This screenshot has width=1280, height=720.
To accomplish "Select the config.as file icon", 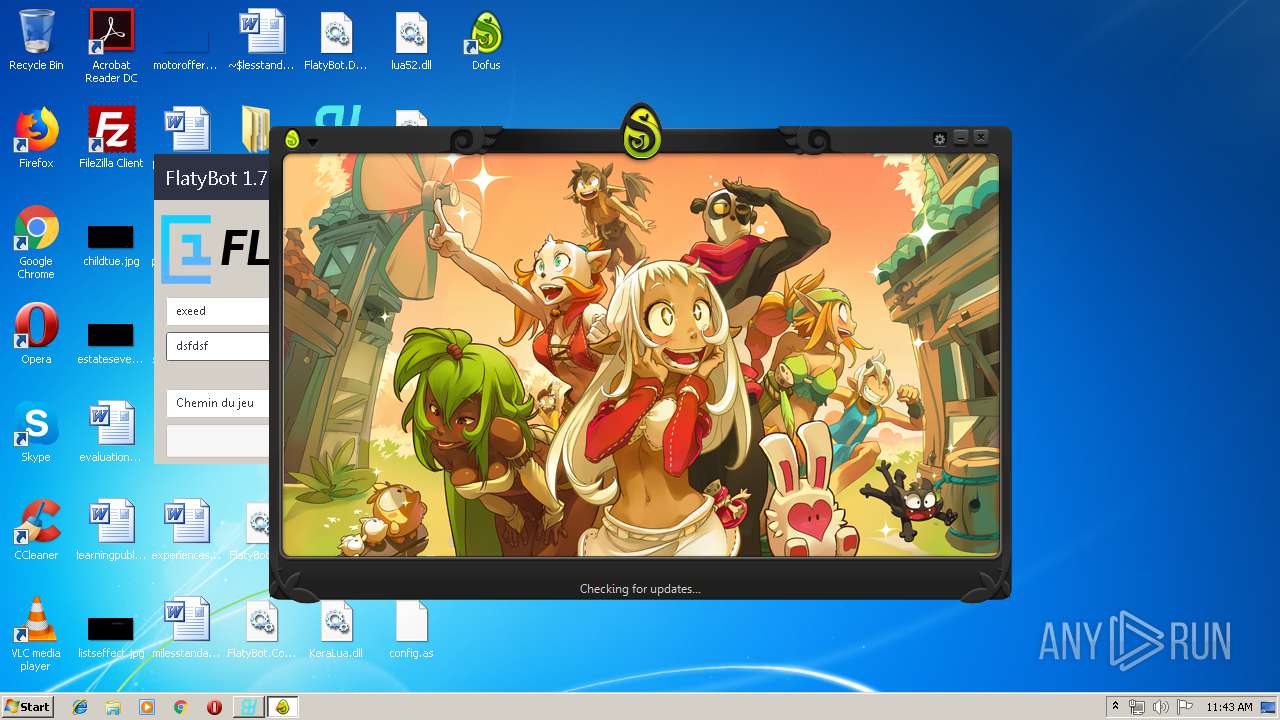I will 411,629.
